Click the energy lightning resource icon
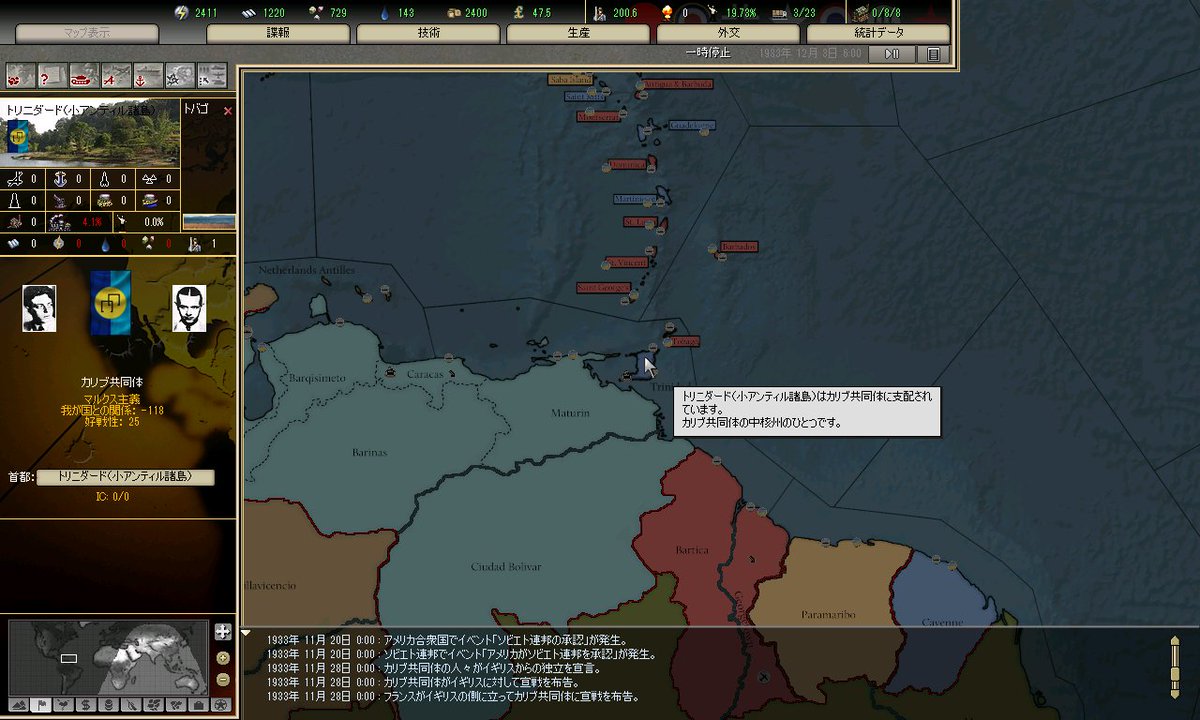Viewport: 1200px width, 720px height. (181, 13)
